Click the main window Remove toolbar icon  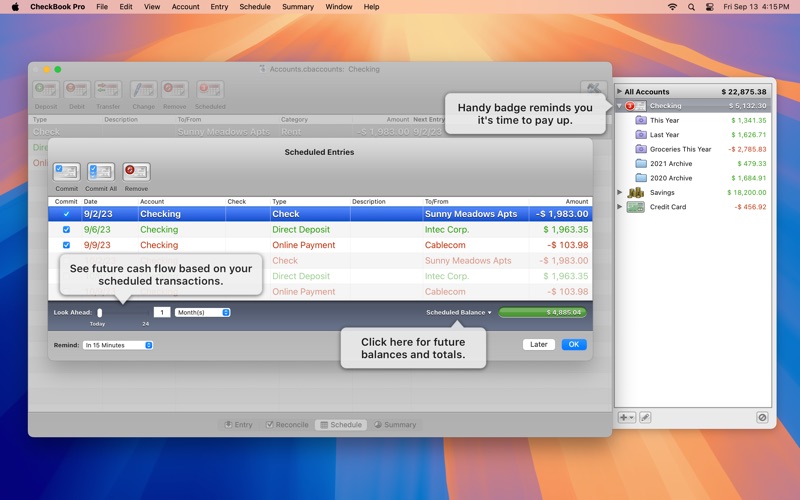tap(174, 90)
